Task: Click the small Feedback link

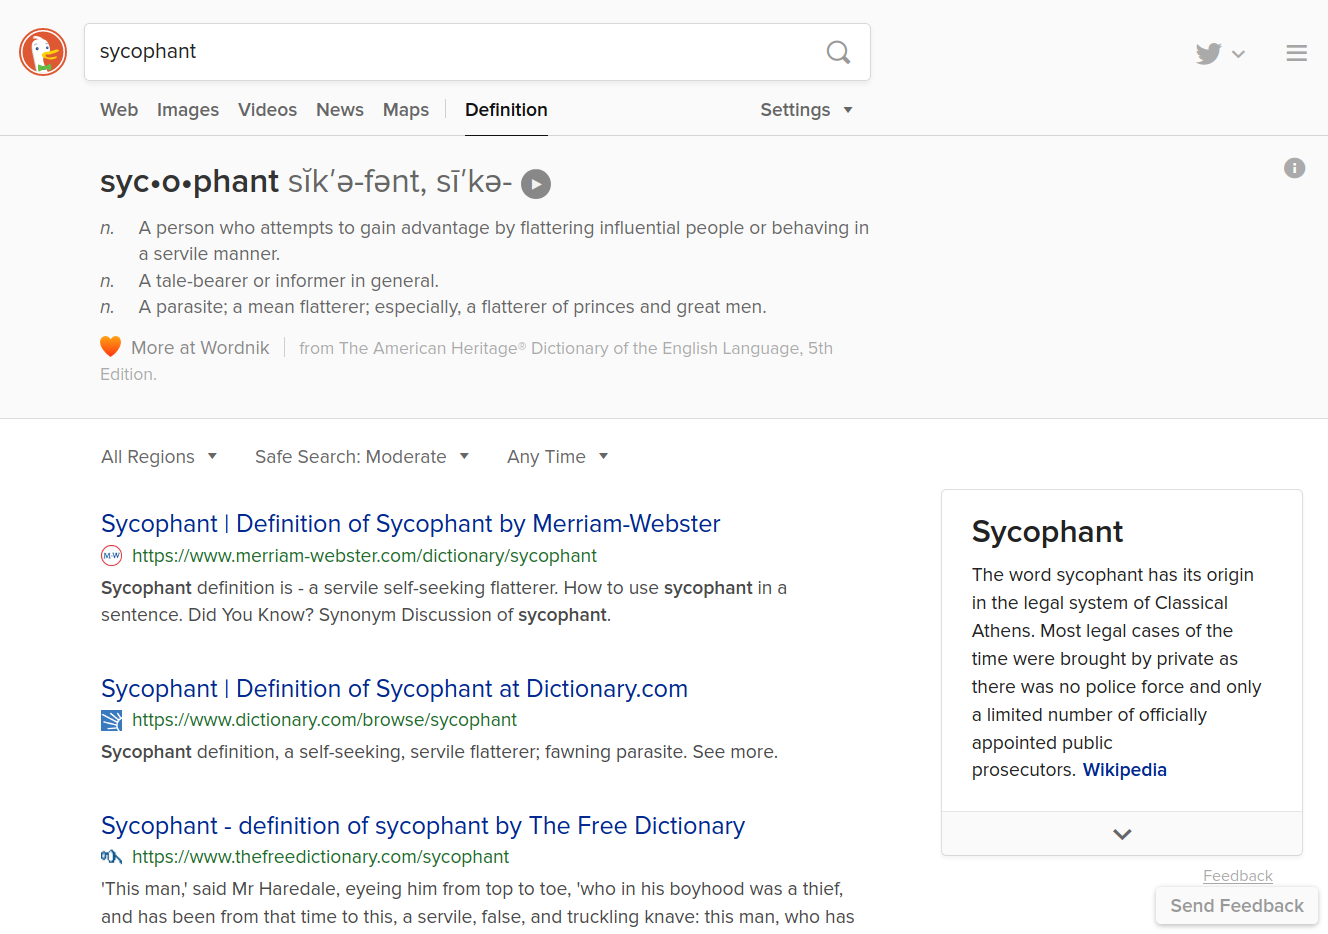Action: 1237,876
